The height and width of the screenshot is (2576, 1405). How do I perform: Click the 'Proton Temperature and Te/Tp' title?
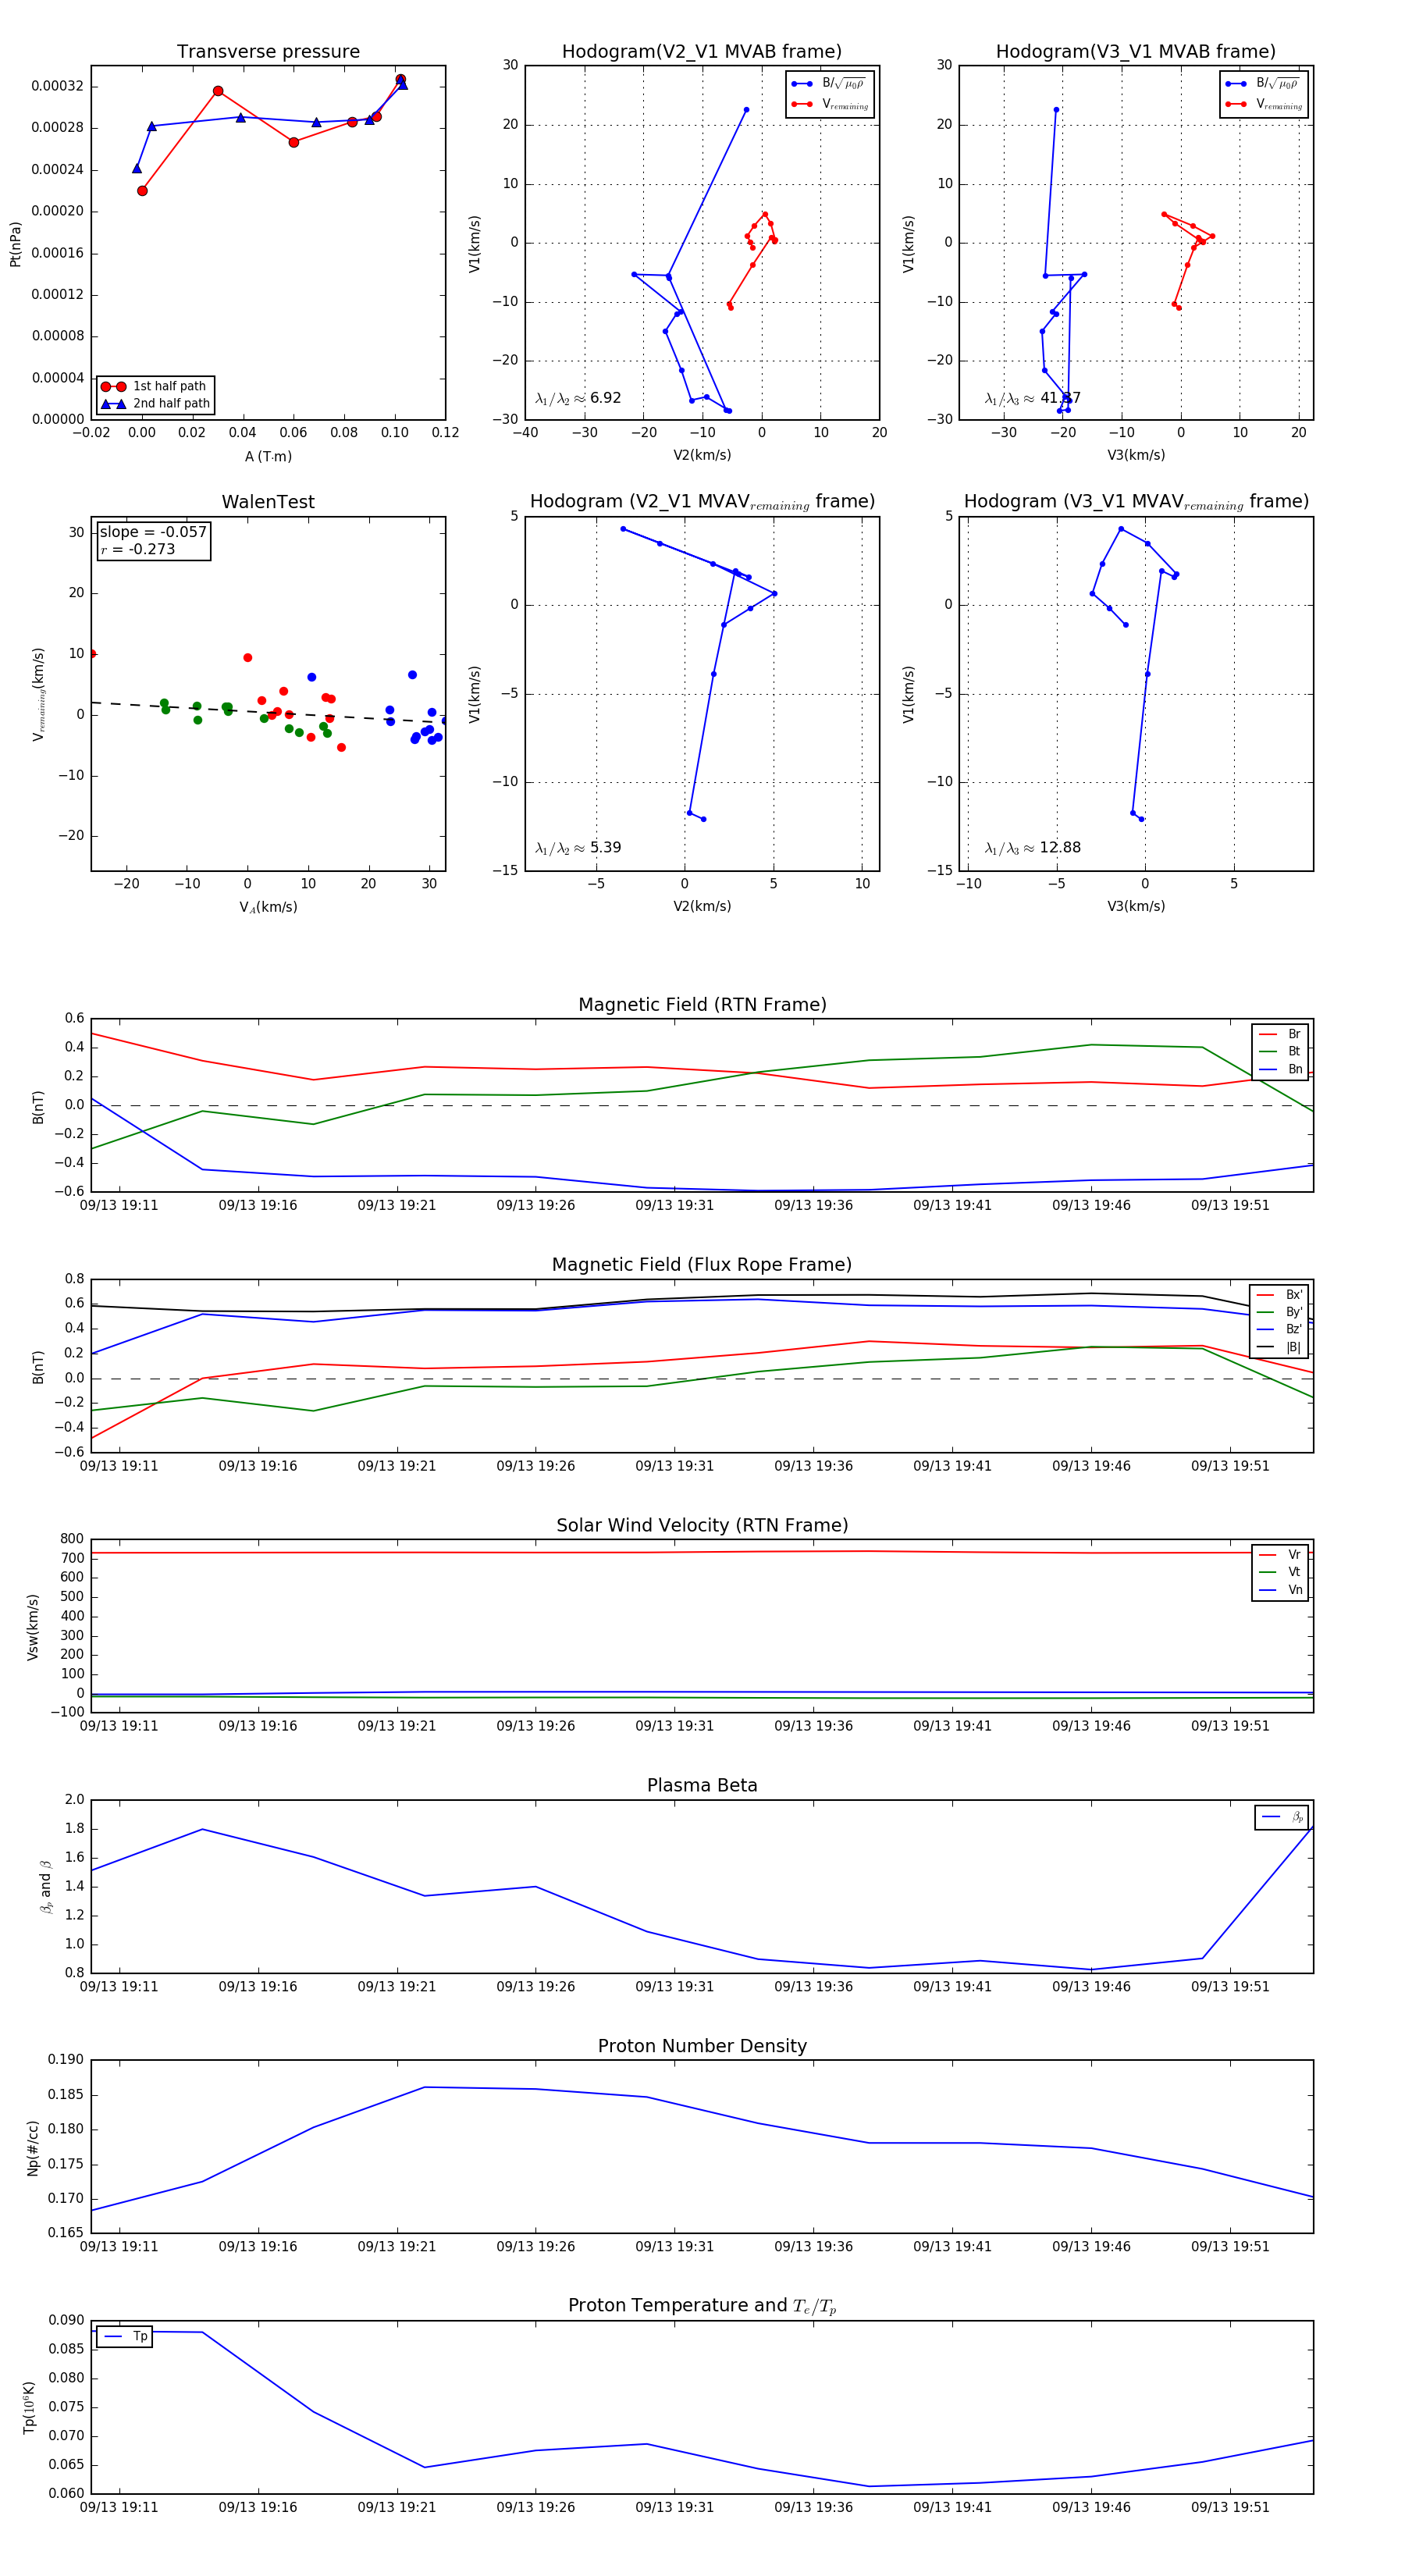point(702,2306)
